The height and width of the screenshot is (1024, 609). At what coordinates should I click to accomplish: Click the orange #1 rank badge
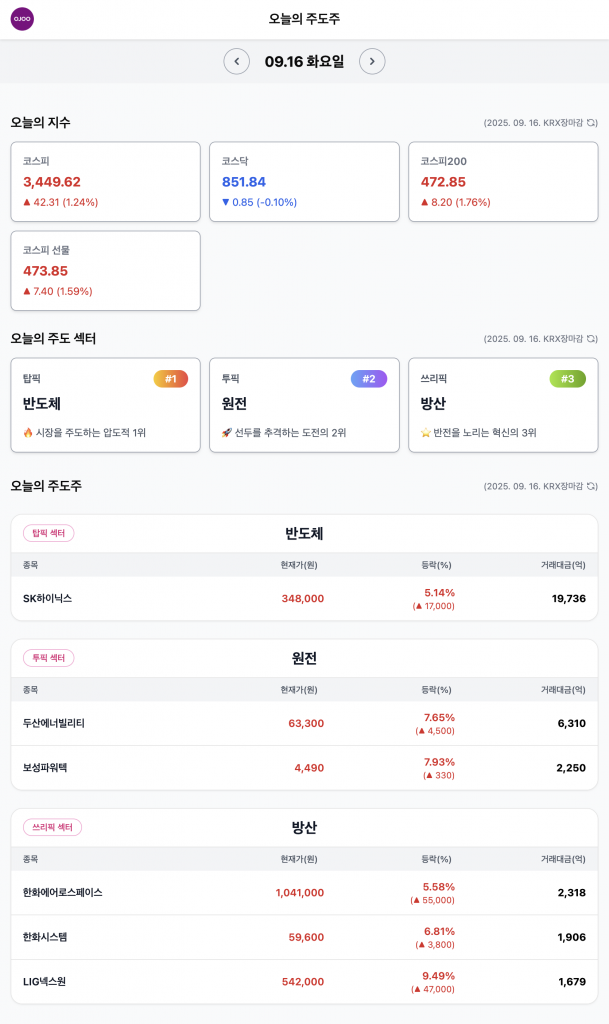(170, 379)
